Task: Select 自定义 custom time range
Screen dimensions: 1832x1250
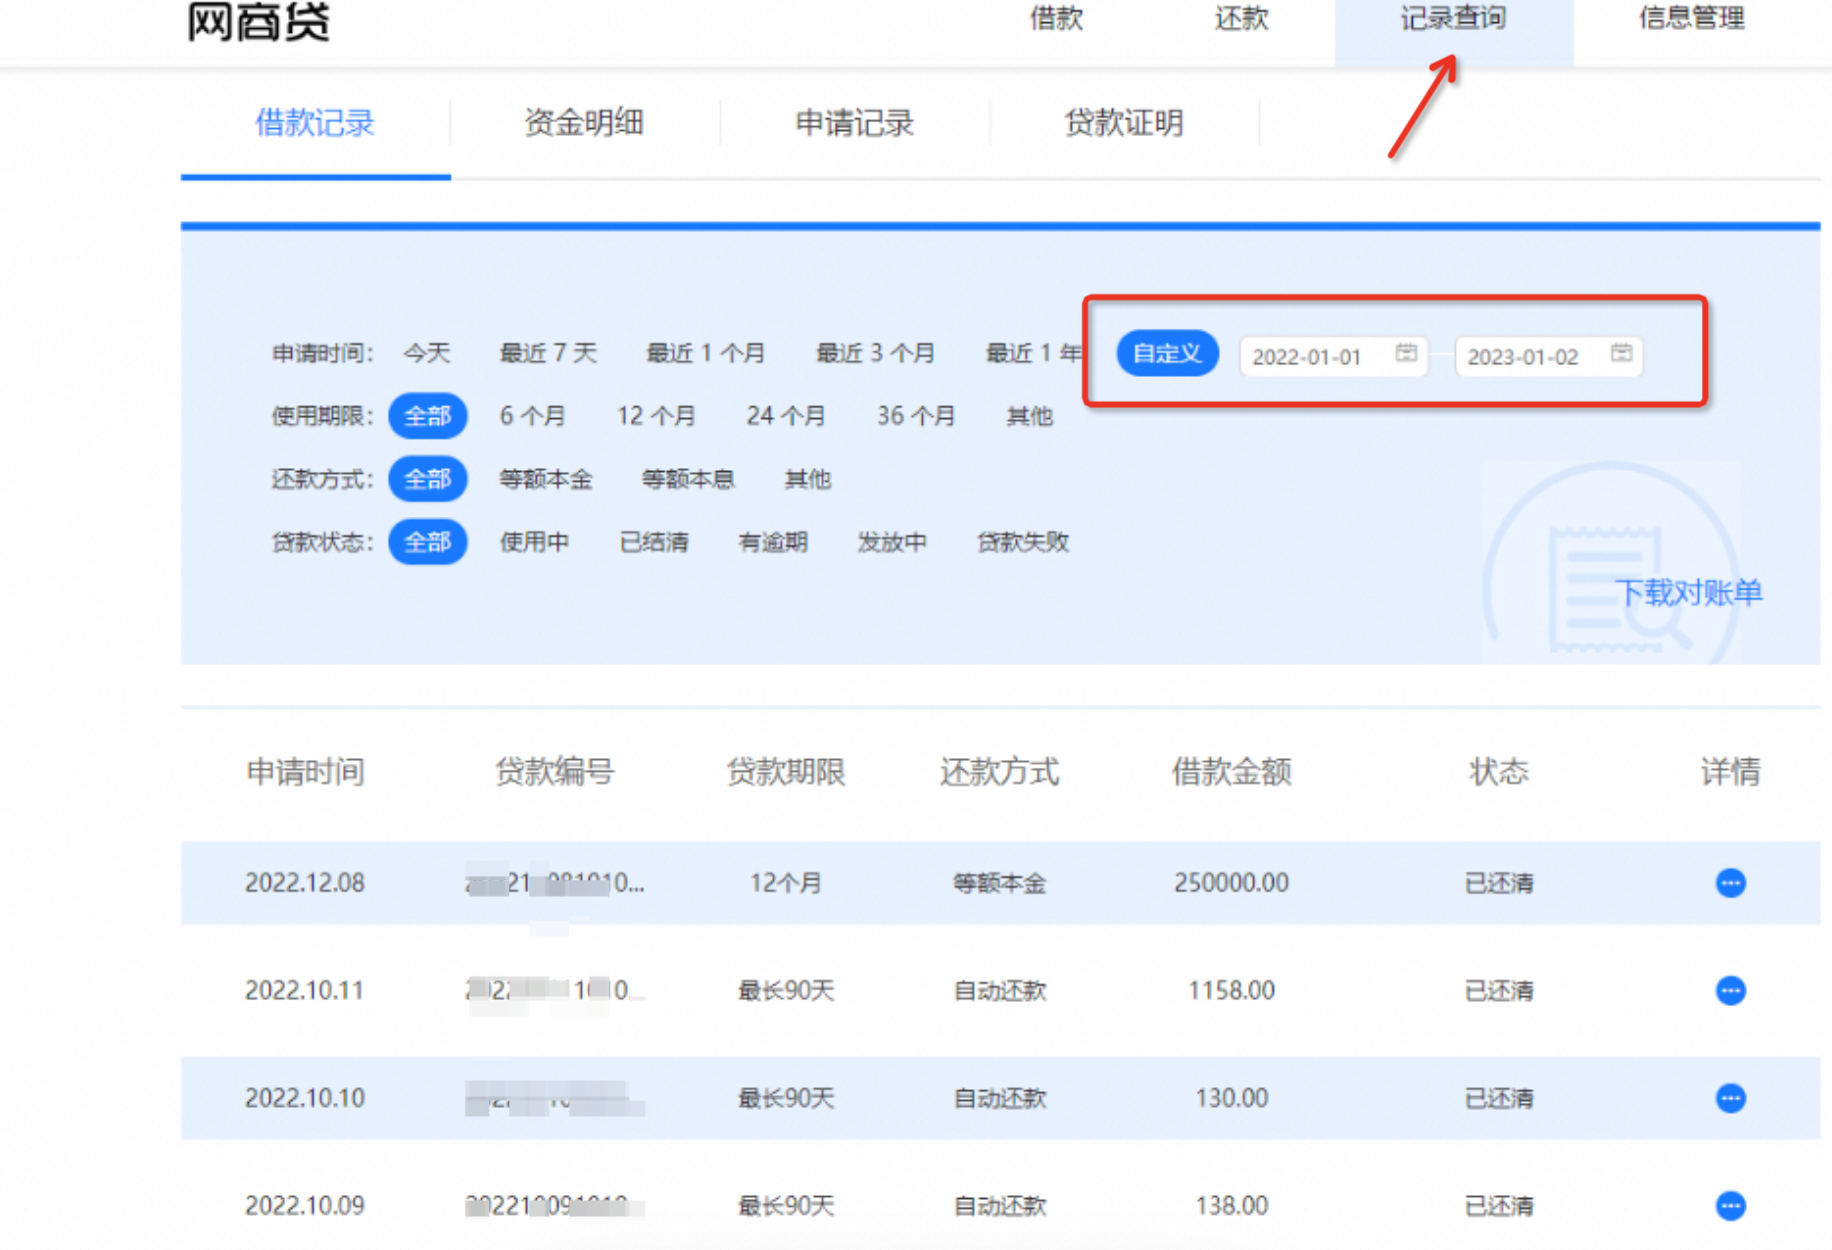Action: [1167, 353]
